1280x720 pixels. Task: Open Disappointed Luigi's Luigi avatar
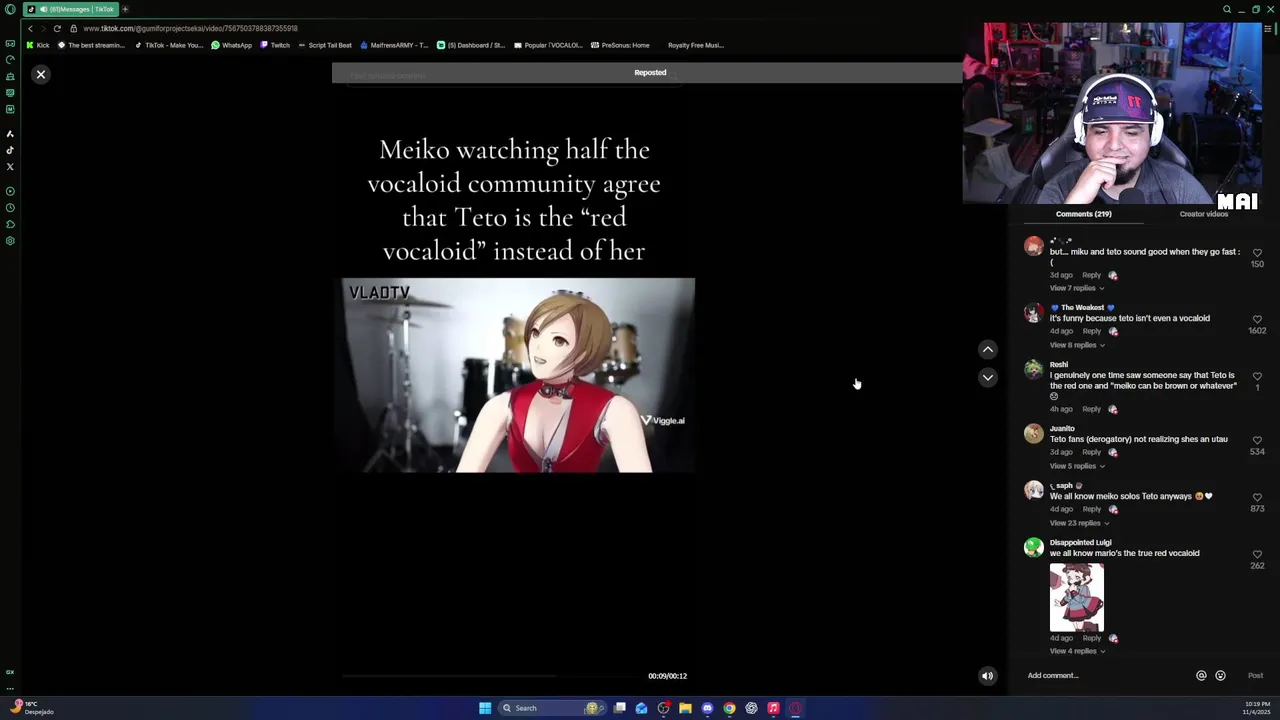(x=1033, y=547)
